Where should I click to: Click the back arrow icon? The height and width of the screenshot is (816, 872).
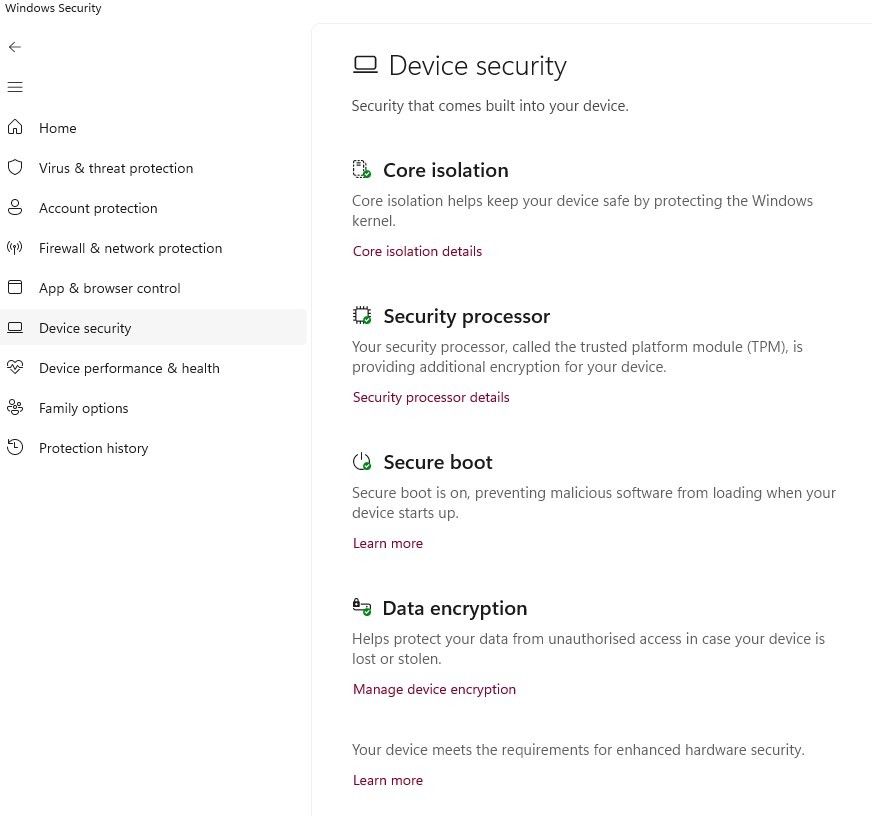click(15, 47)
